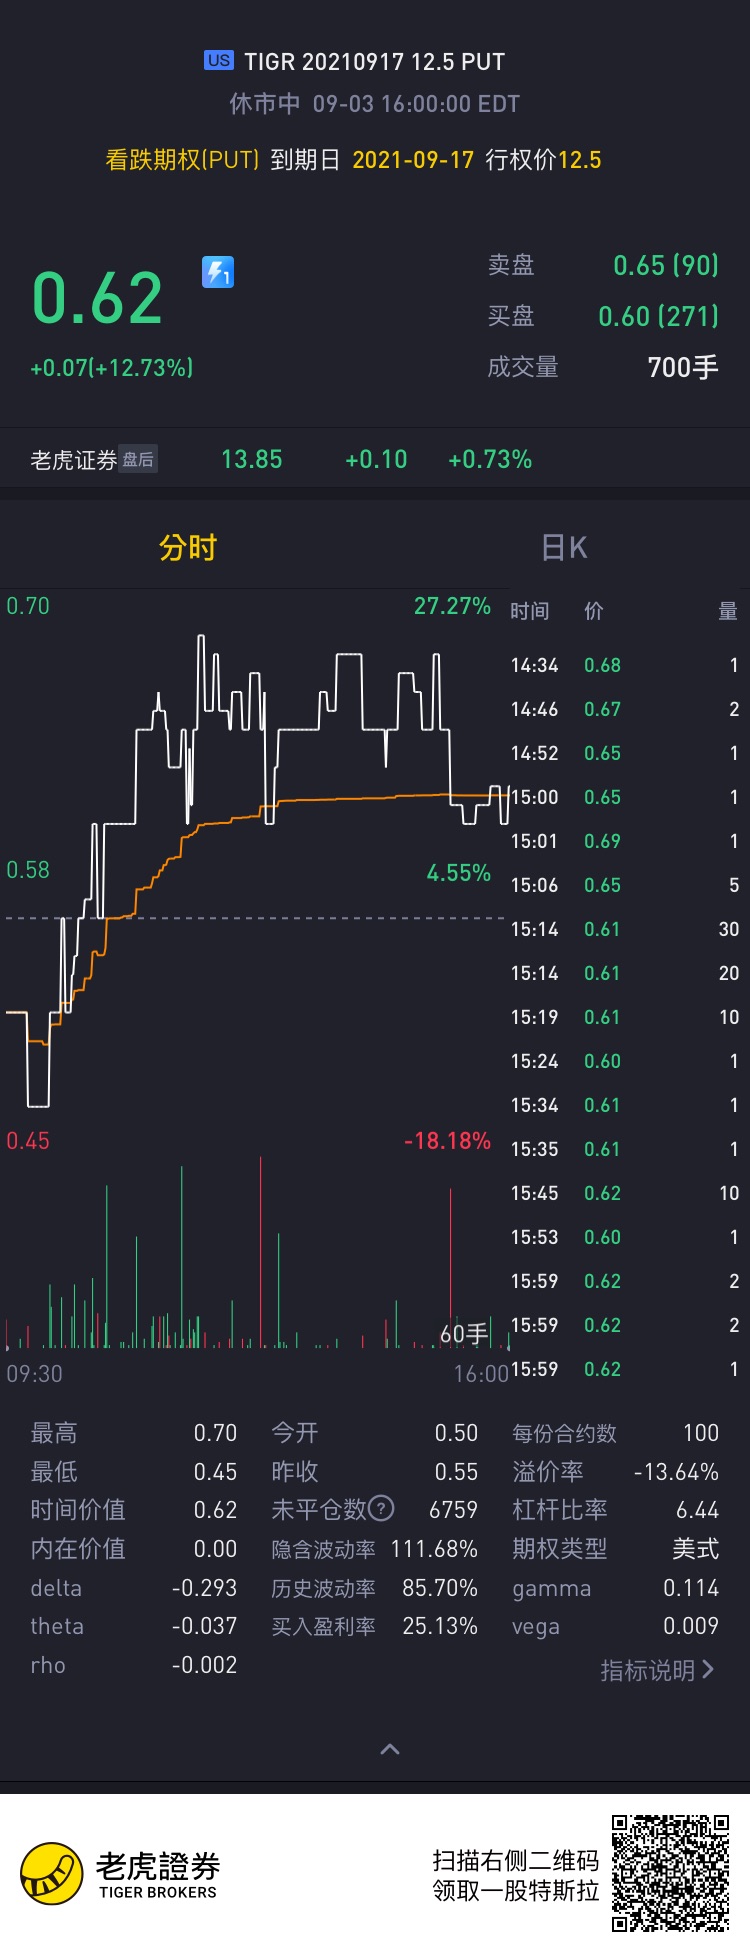Open 指标说明 indicator explanation link
Viewport: 750px width, 1954px height.
[x=657, y=1670]
